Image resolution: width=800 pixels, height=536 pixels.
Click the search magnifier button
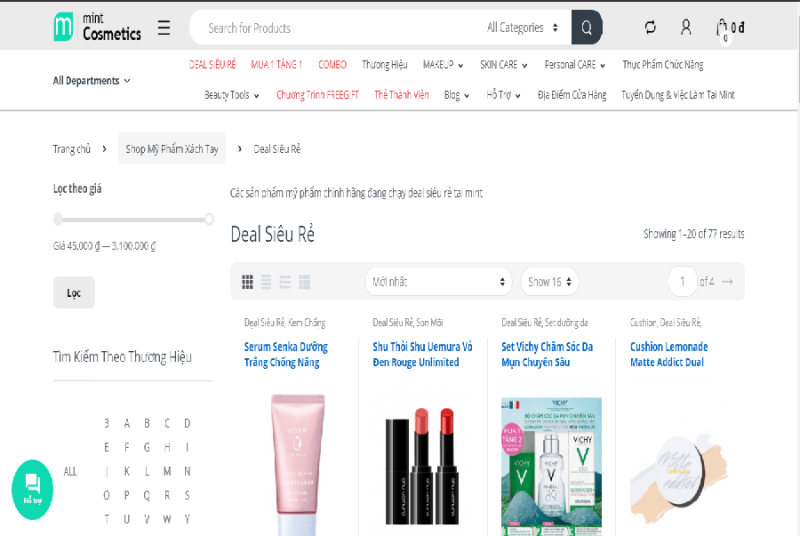tap(587, 28)
